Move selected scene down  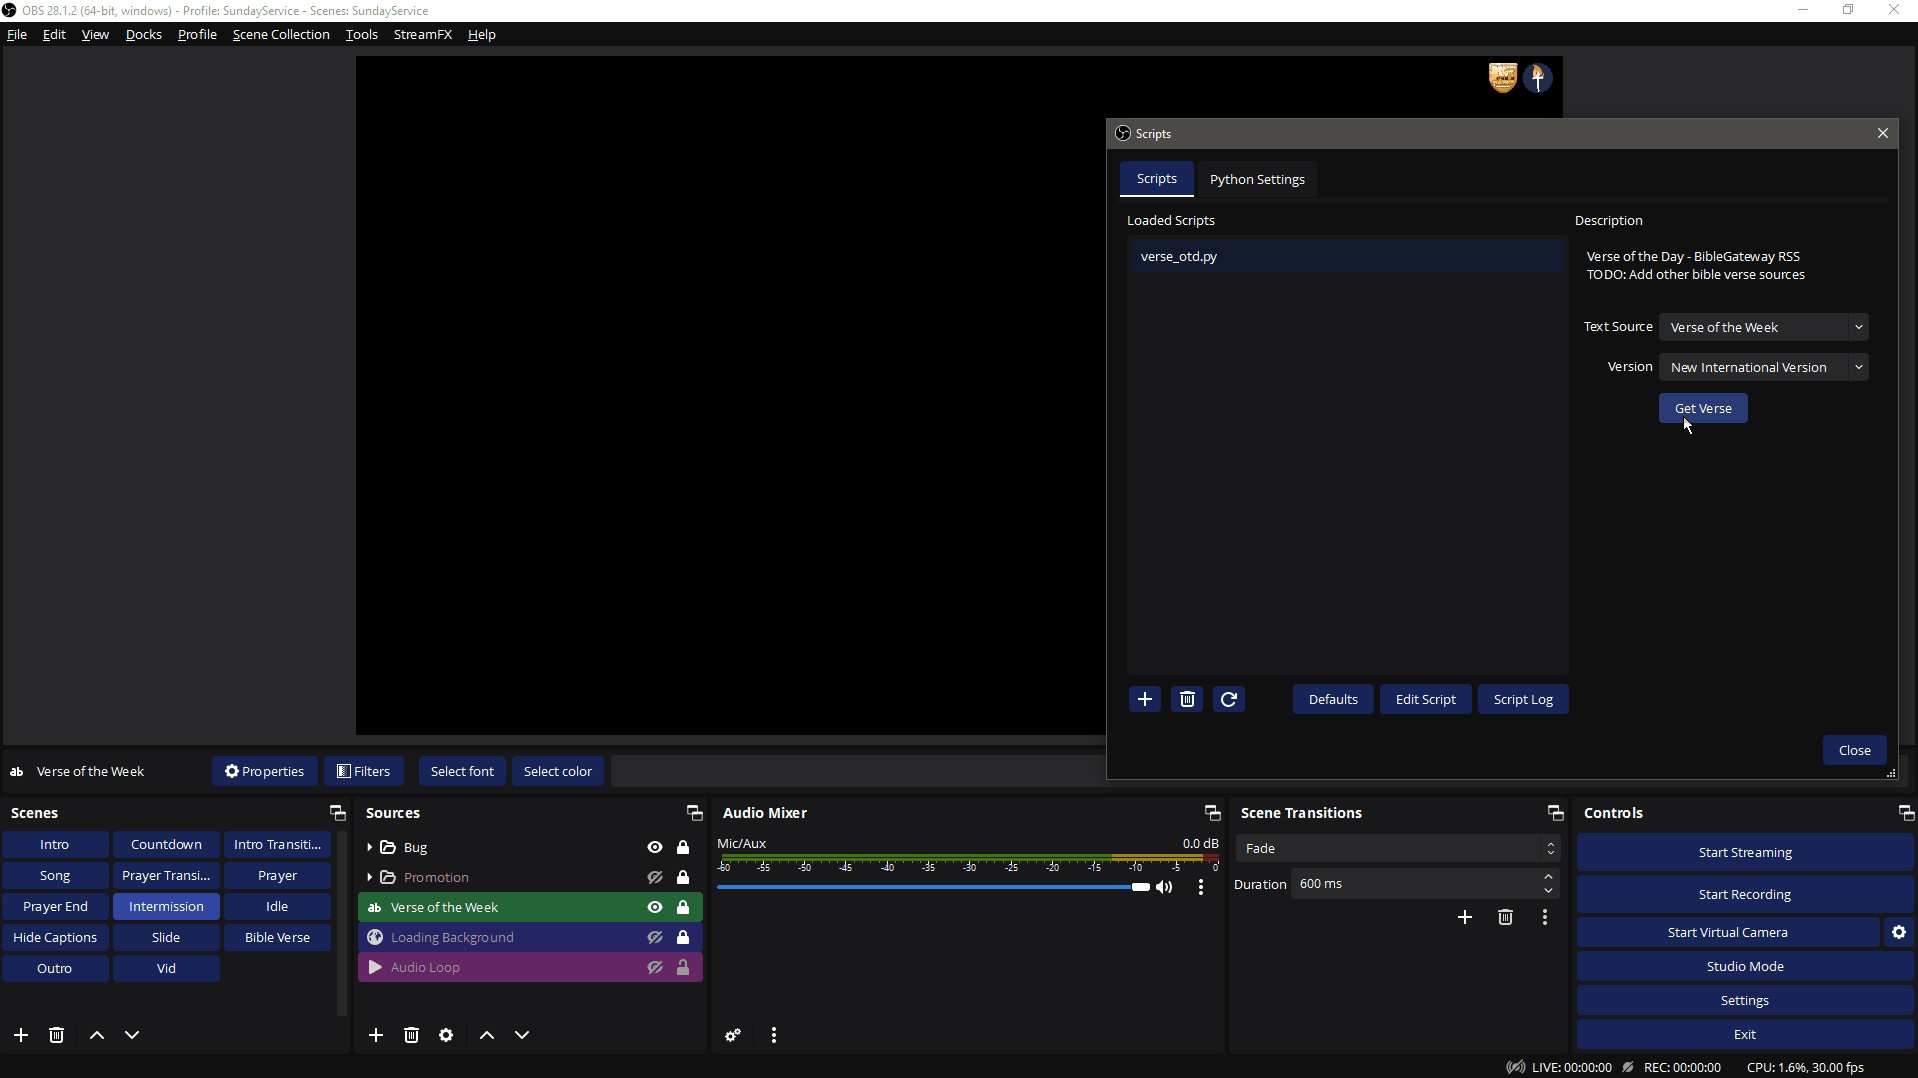click(132, 1035)
